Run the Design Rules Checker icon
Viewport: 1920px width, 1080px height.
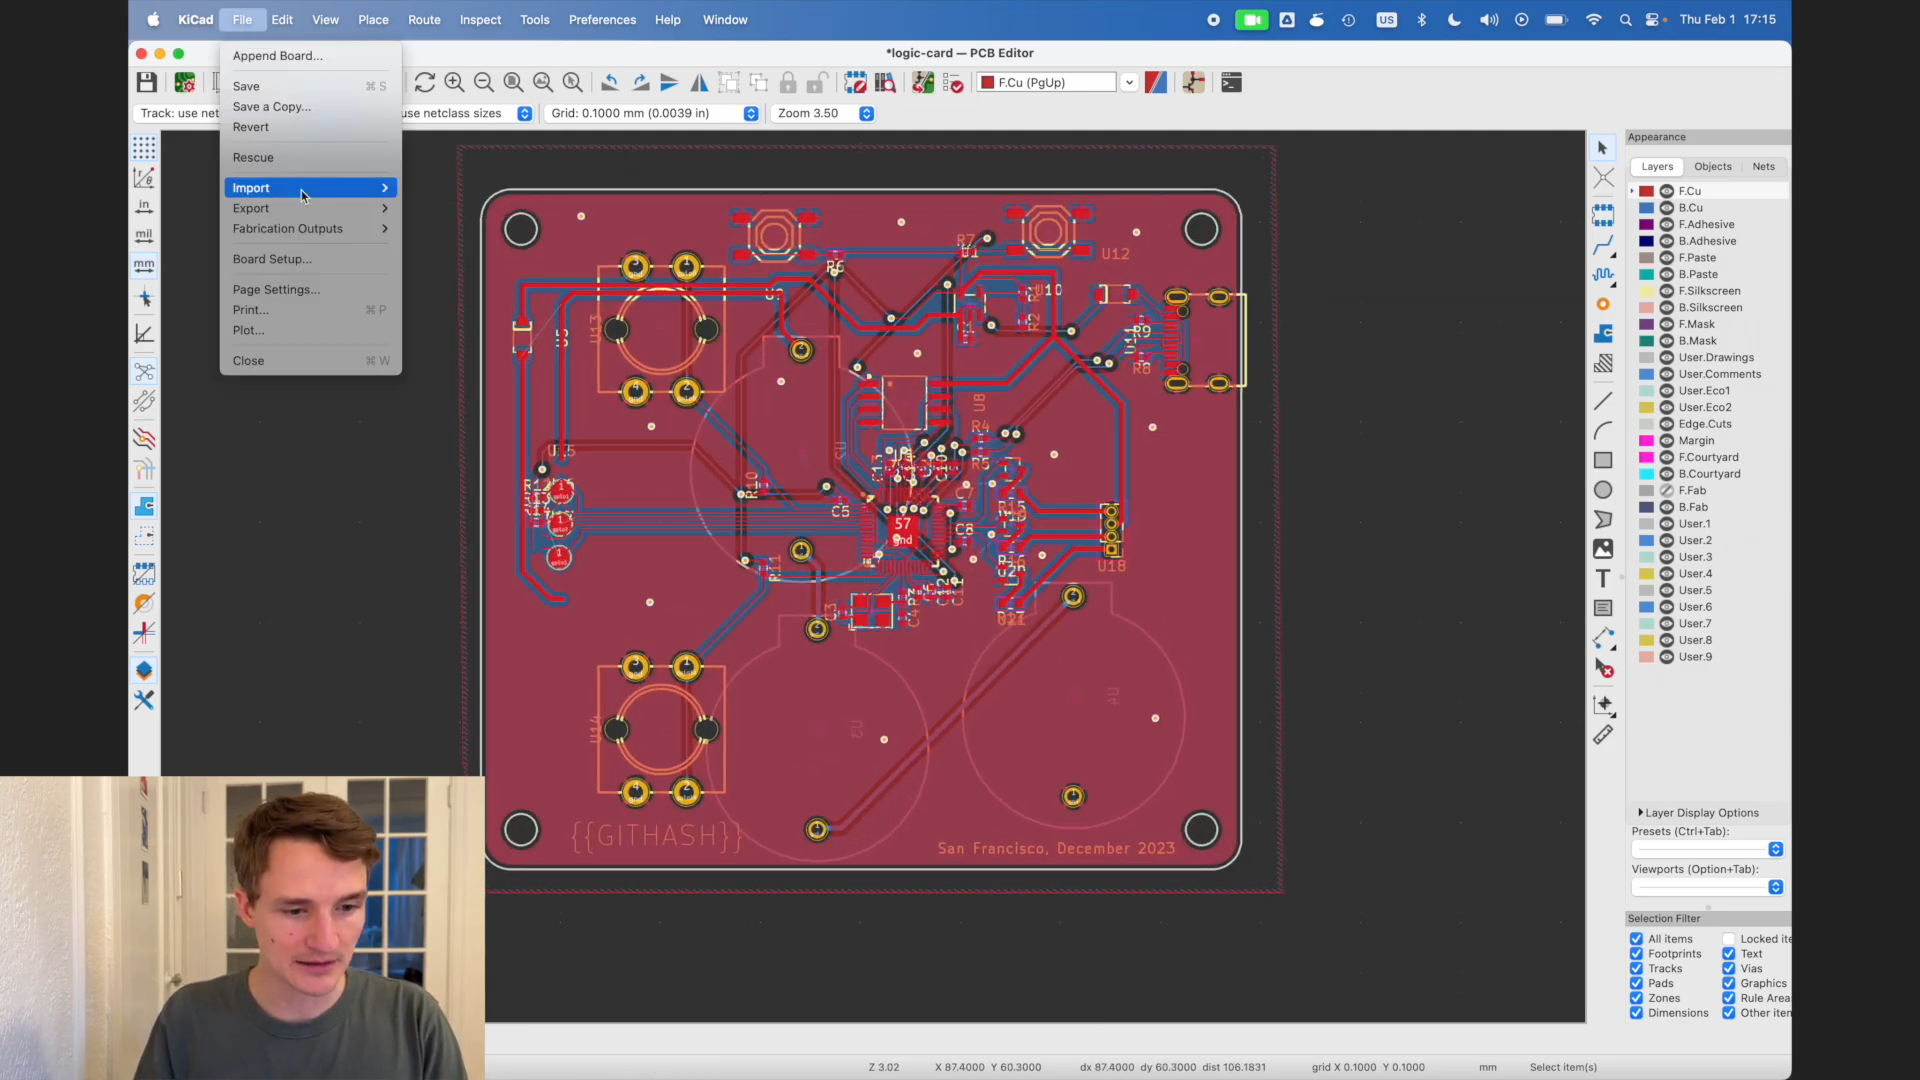[953, 83]
